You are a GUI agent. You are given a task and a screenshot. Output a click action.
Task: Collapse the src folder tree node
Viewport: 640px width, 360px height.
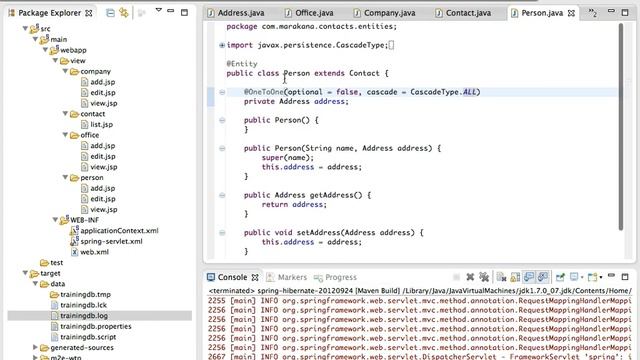point(25,29)
